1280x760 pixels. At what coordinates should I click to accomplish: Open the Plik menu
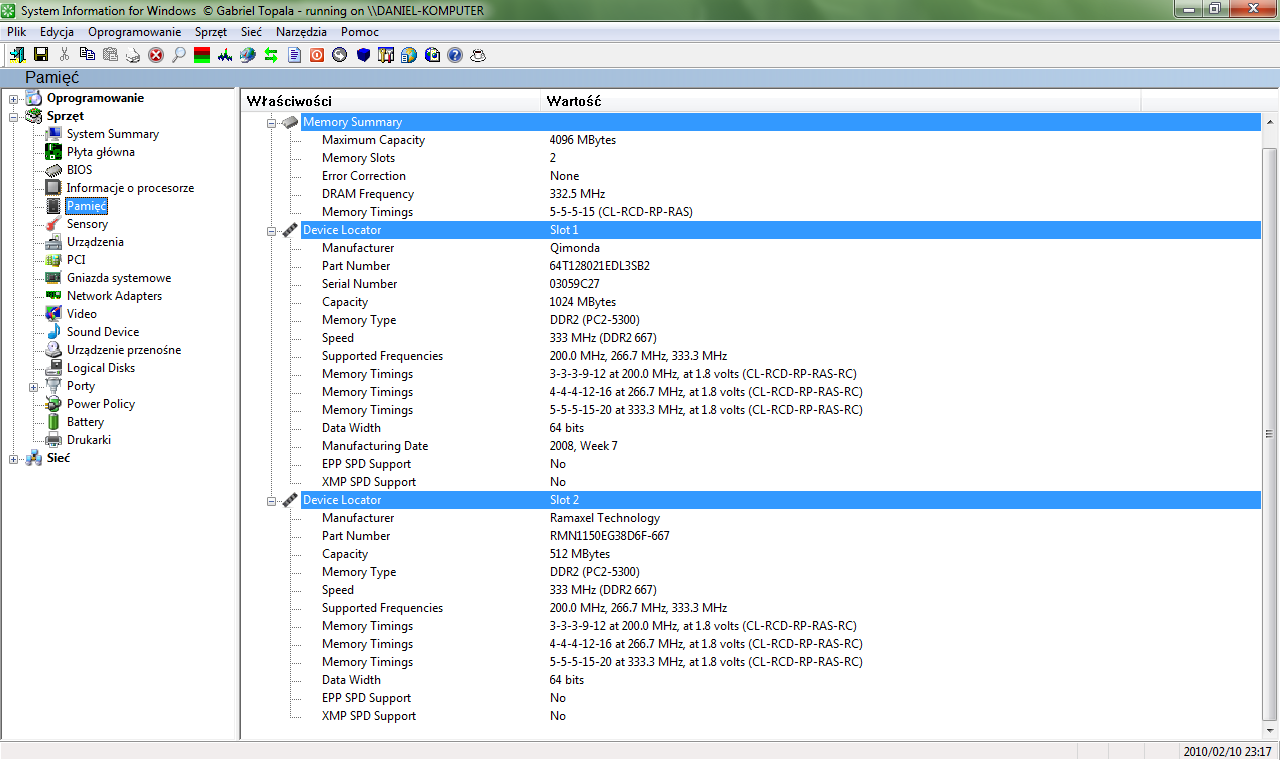[x=16, y=32]
